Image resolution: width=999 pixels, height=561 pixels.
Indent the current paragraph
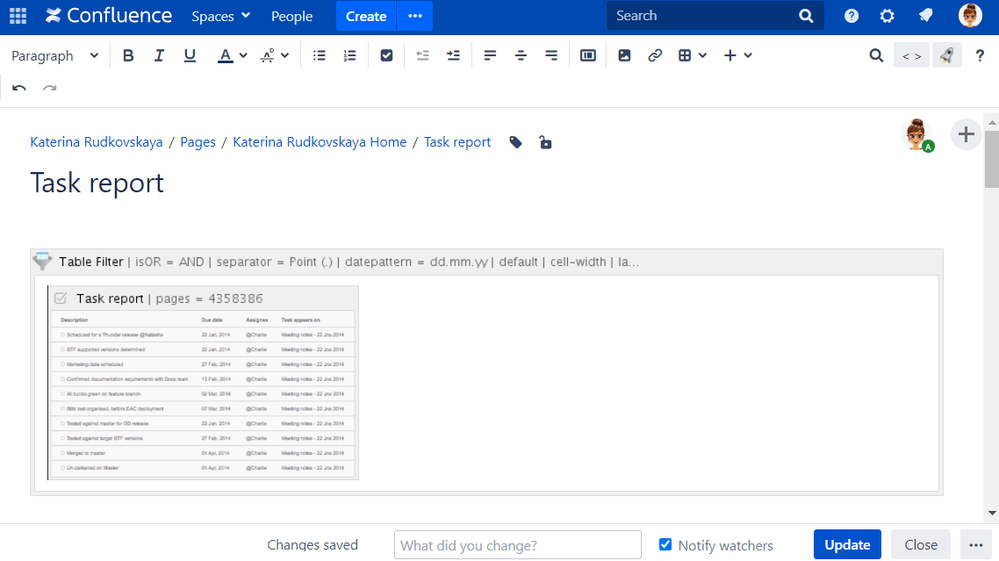(x=453, y=56)
